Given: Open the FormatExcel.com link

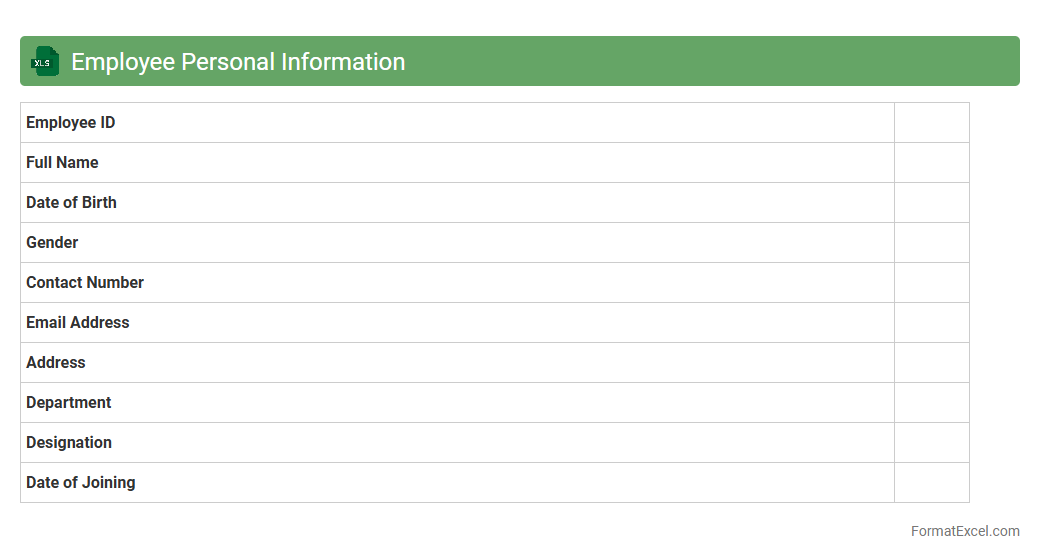Looking at the screenshot, I should (x=964, y=531).
